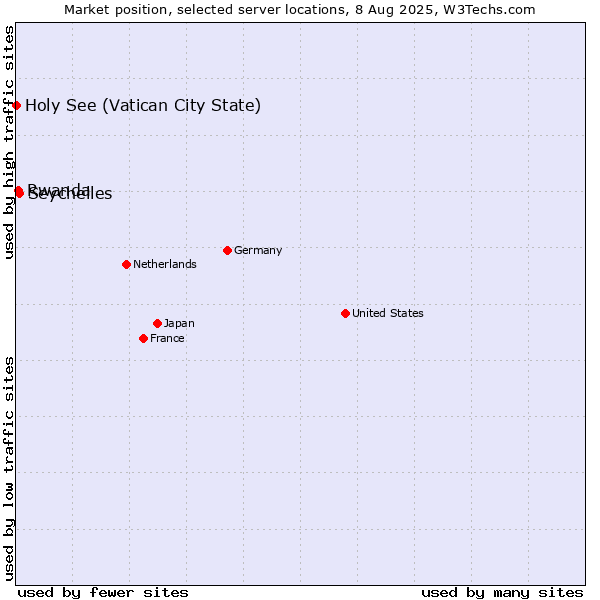Click the Germany red diamond marker

[x=227, y=251]
